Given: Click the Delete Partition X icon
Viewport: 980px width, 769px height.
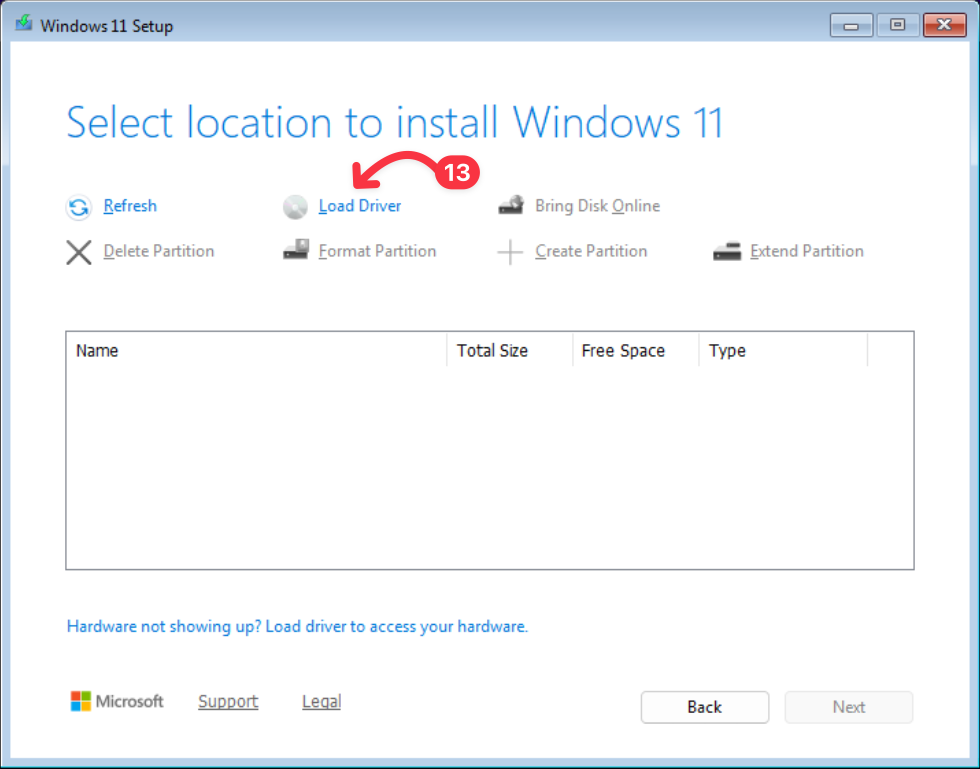Looking at the screenshot, I should [x=79, y=252].
